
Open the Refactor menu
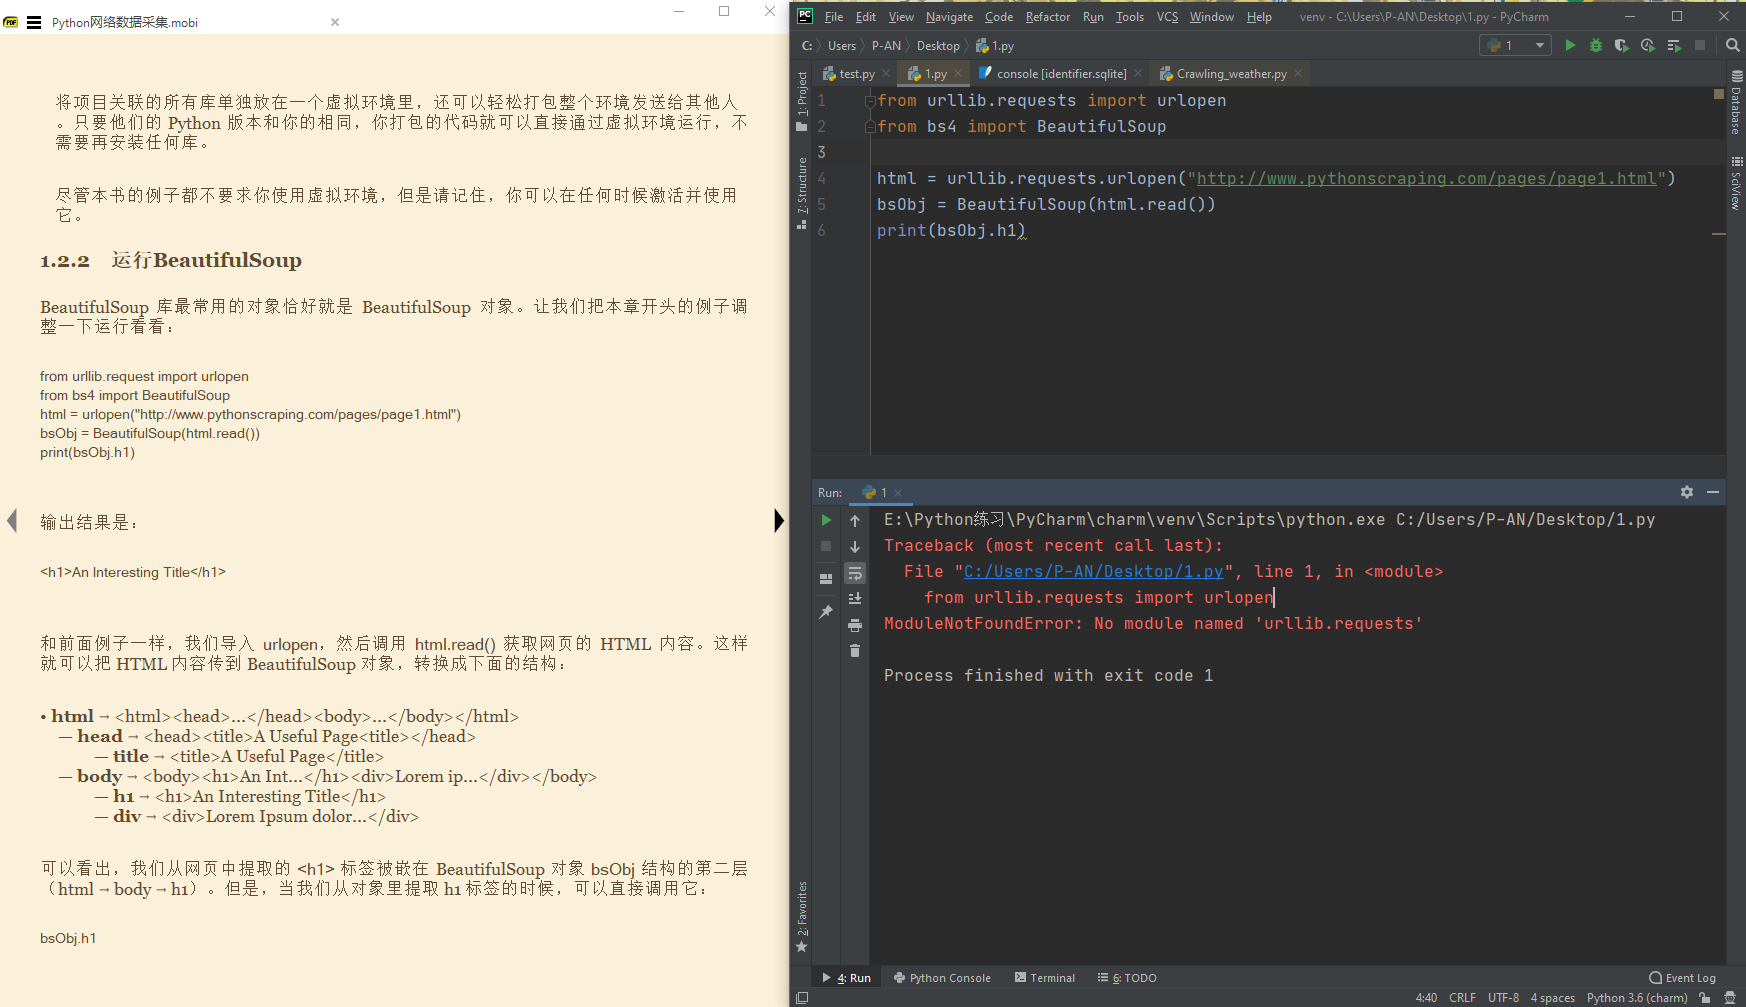point(1047,17)
